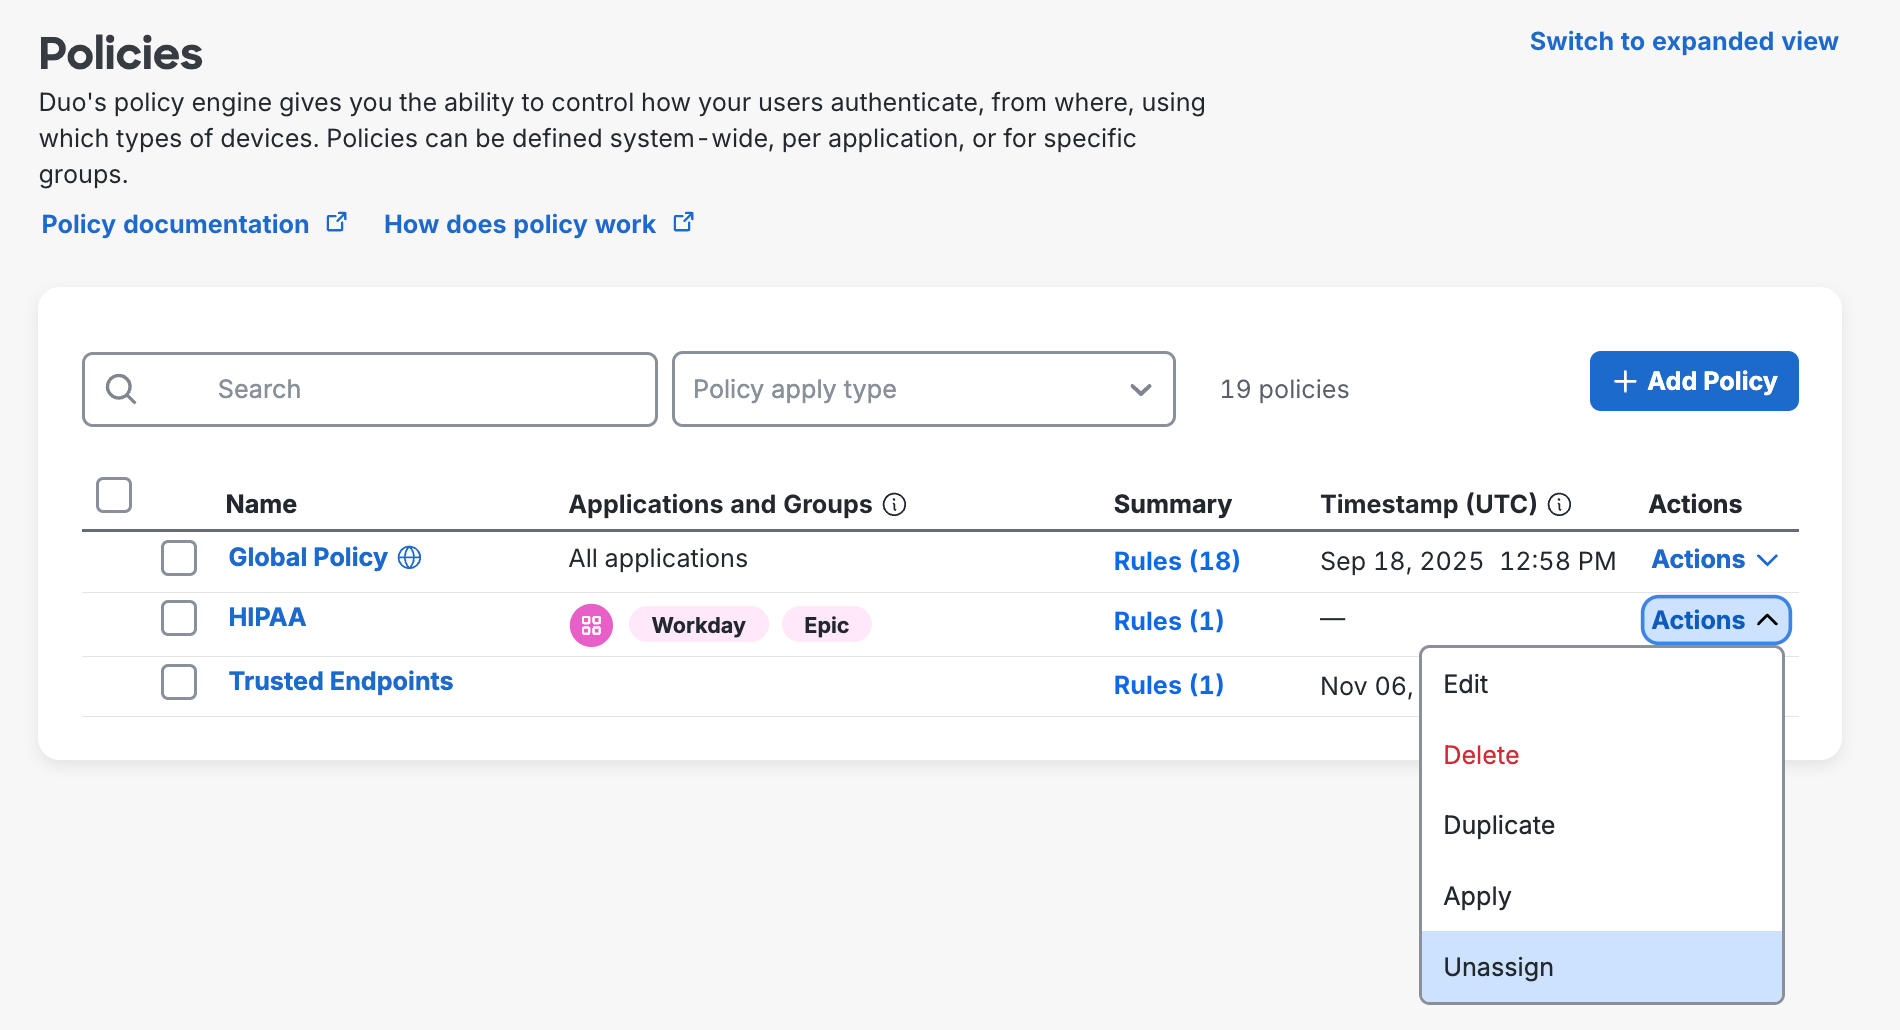This screenshot has height=1030, width=1900.
Task: Select Duplicate from the Actions menu
Action: click(1498, 825)
